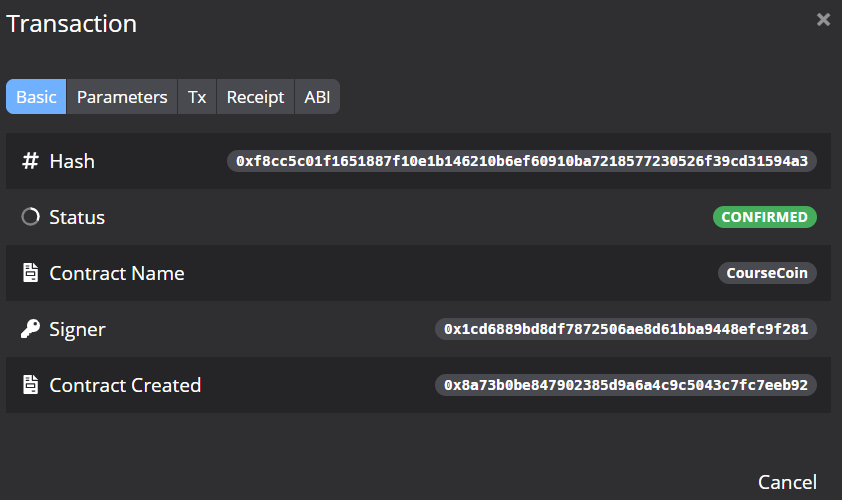Image resolution: width=842 pixels, height=500 pixels.
Task: Click the green CONFIRMED status badge
Action: pyautogui.click(x=765, y=217)
